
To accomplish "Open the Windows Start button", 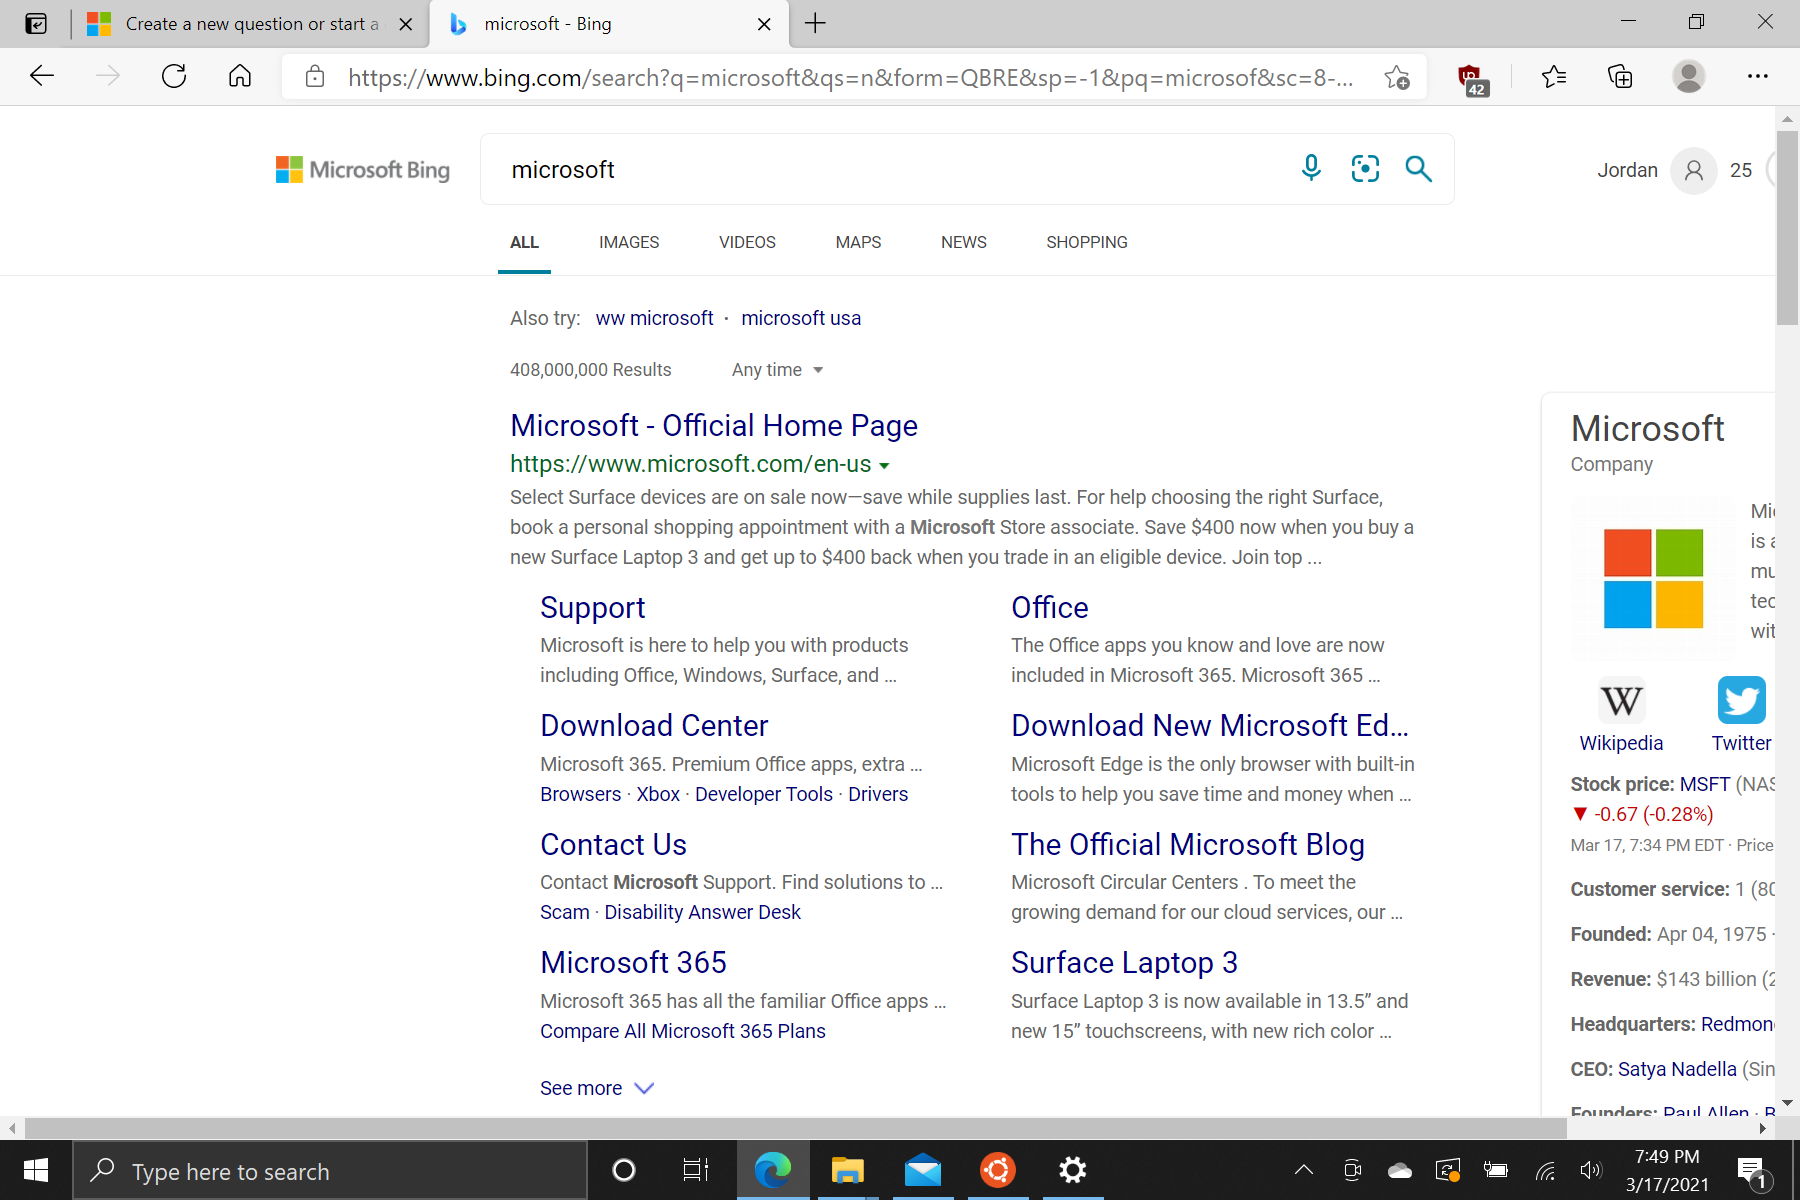I will (36, 1170).
